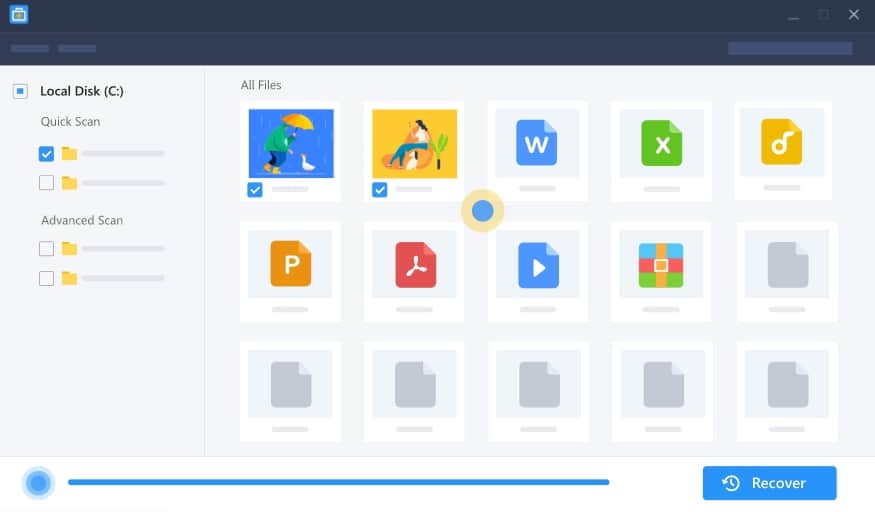Select the colorful archive file icon

coord(661,265)
